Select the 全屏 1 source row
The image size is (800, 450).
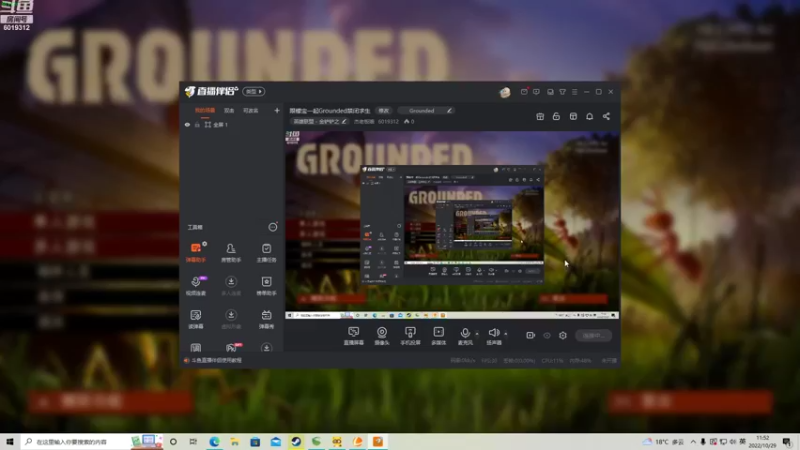pos(232,124)
